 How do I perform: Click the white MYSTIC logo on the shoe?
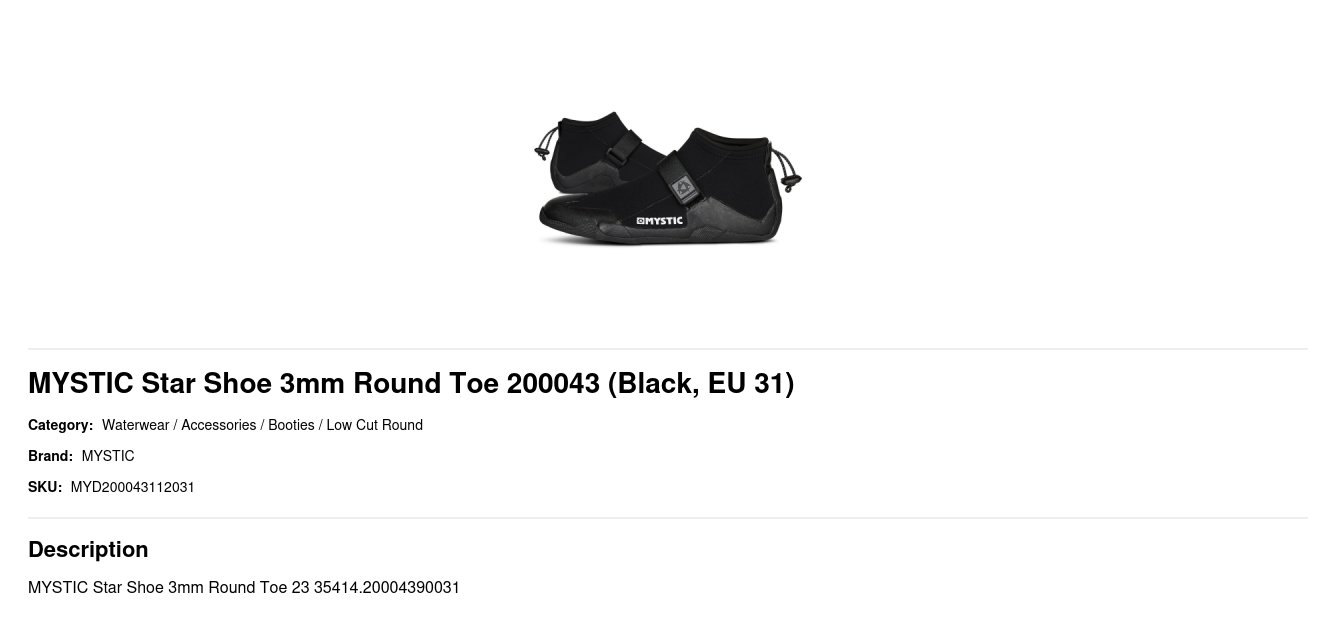660,220
